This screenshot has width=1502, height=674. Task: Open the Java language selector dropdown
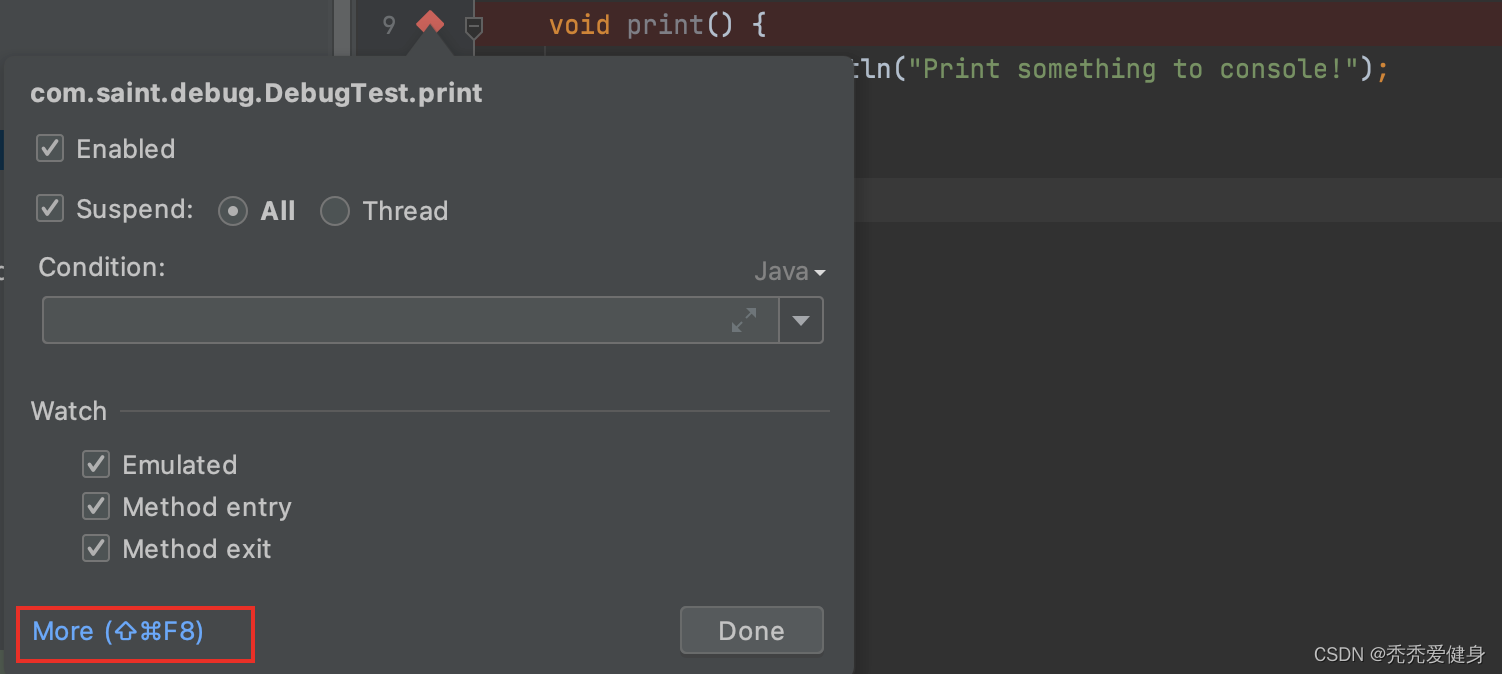click(x=789, y=271)
